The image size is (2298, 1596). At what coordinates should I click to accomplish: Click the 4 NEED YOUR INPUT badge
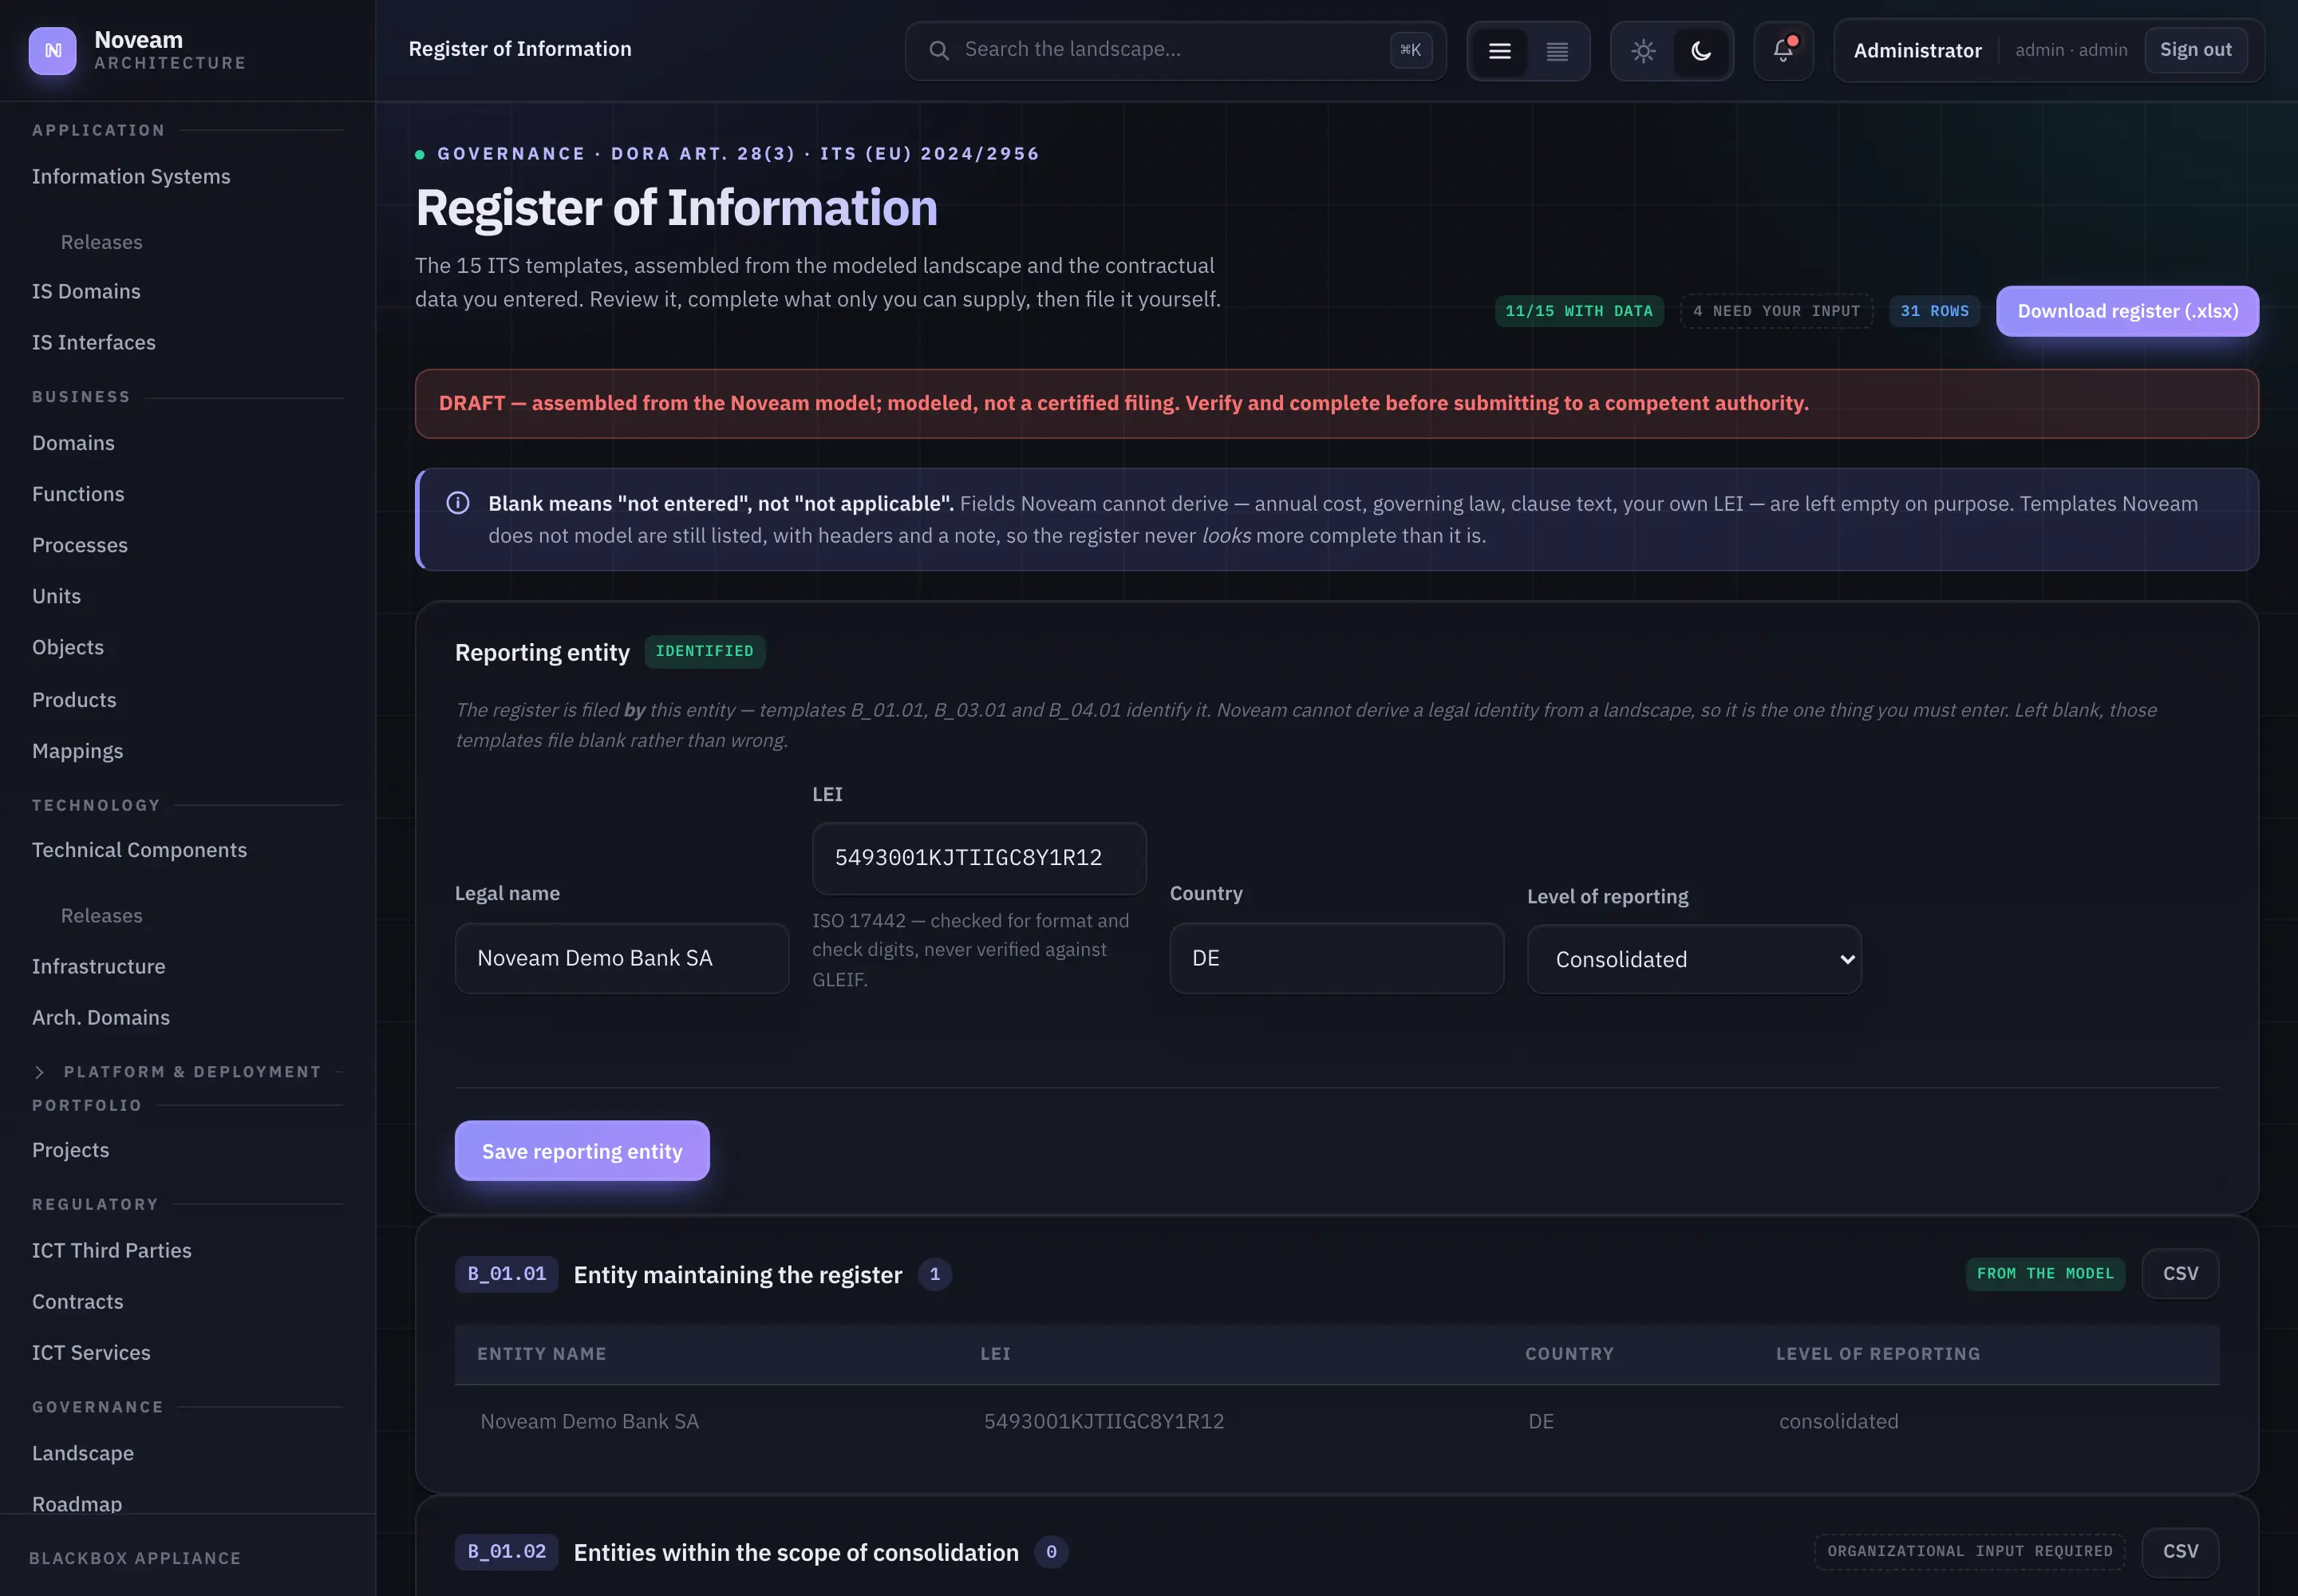pos(1776,311)
